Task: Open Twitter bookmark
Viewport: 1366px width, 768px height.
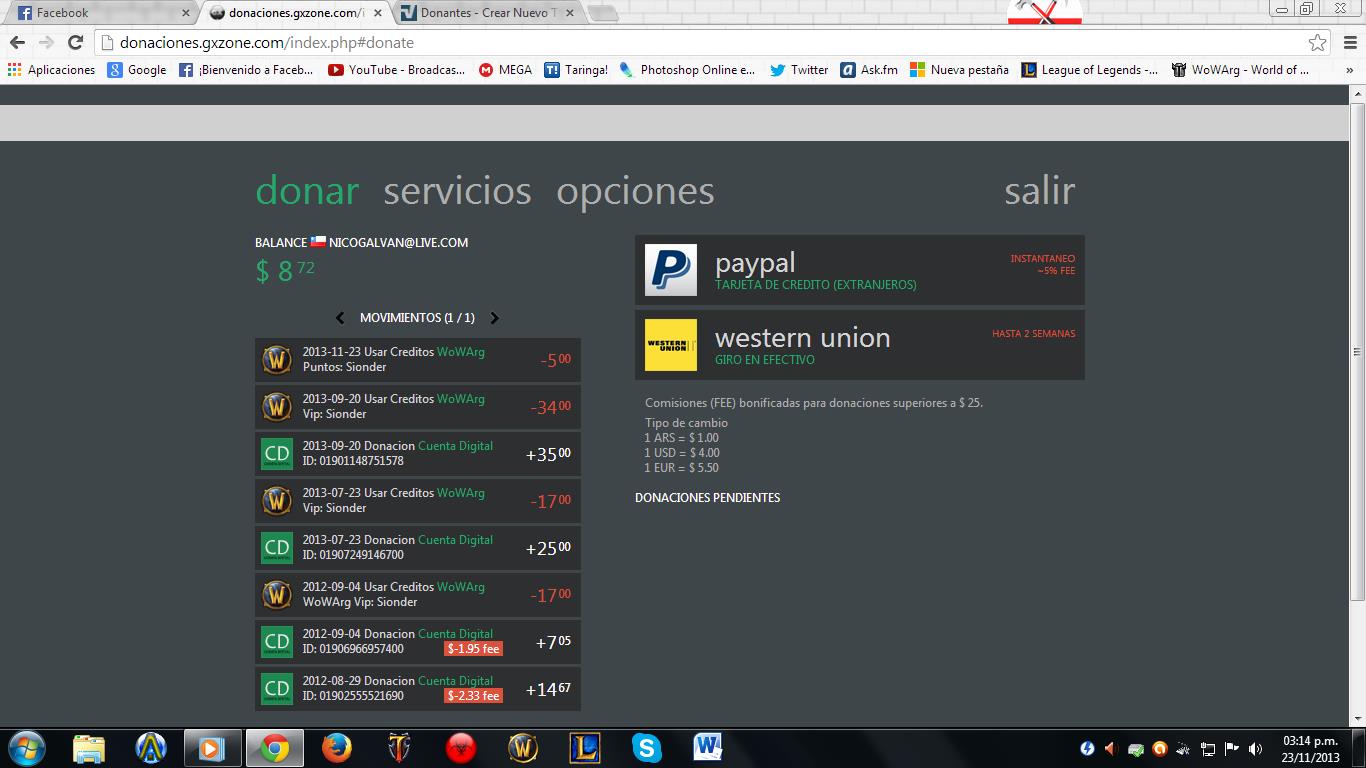Action: [x=799, y=70]
